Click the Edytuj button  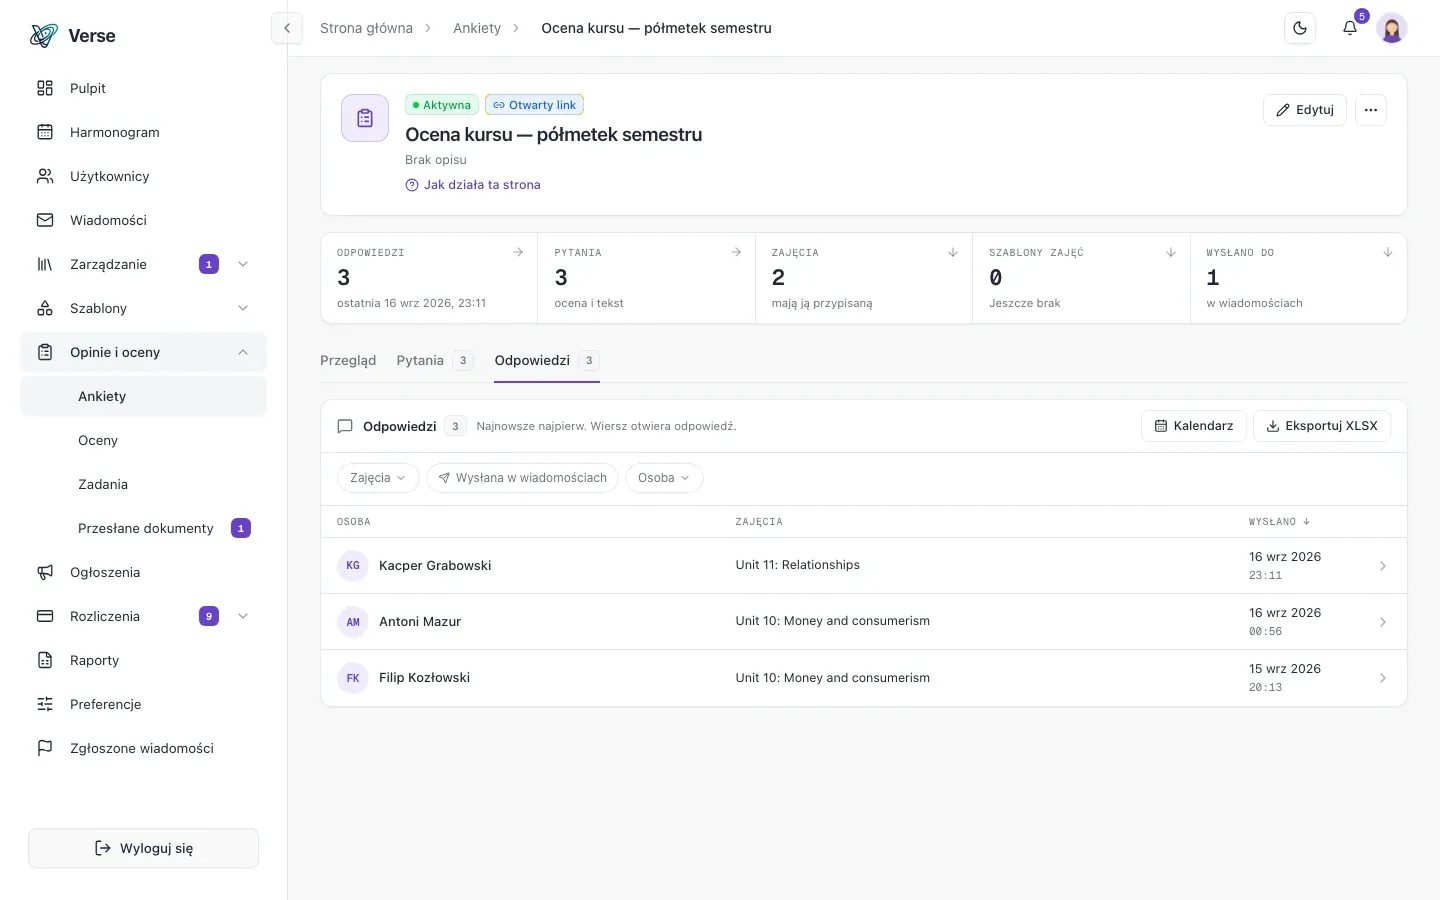pos(1305,110)
